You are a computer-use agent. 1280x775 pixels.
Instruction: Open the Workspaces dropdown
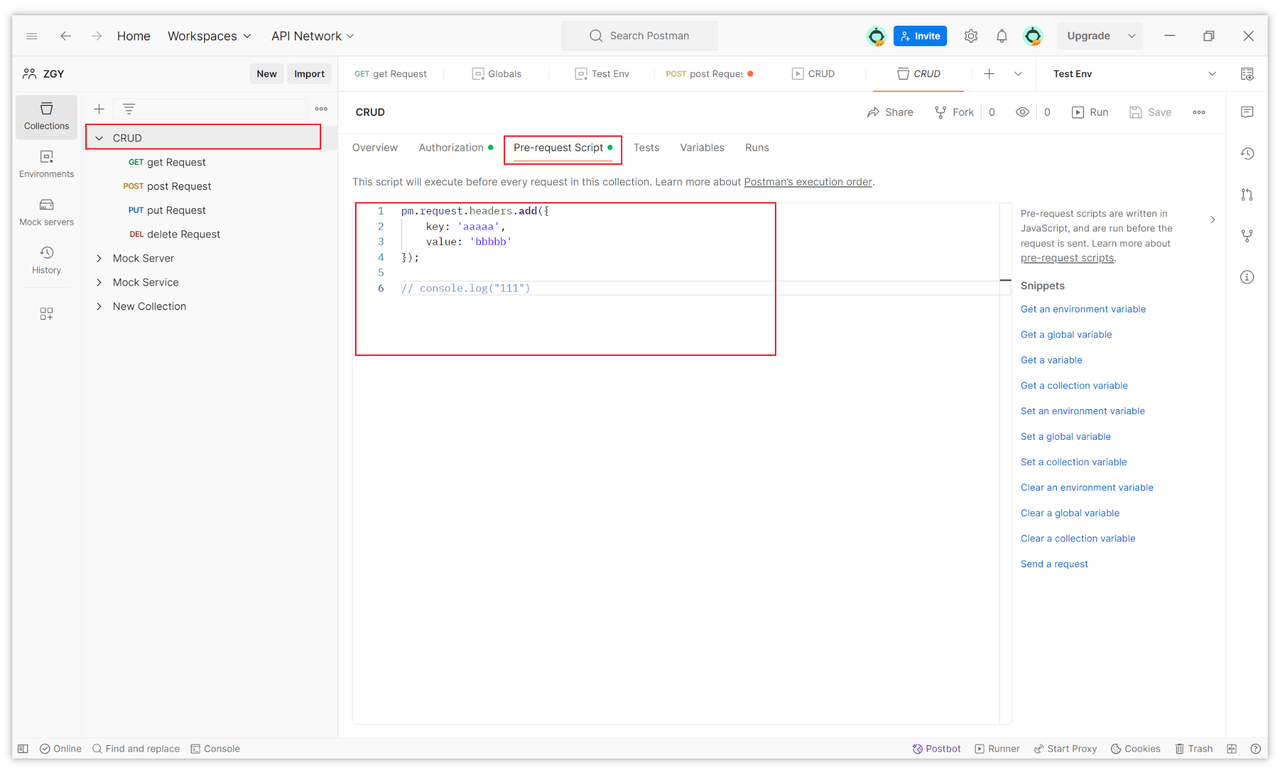(209, 36)
